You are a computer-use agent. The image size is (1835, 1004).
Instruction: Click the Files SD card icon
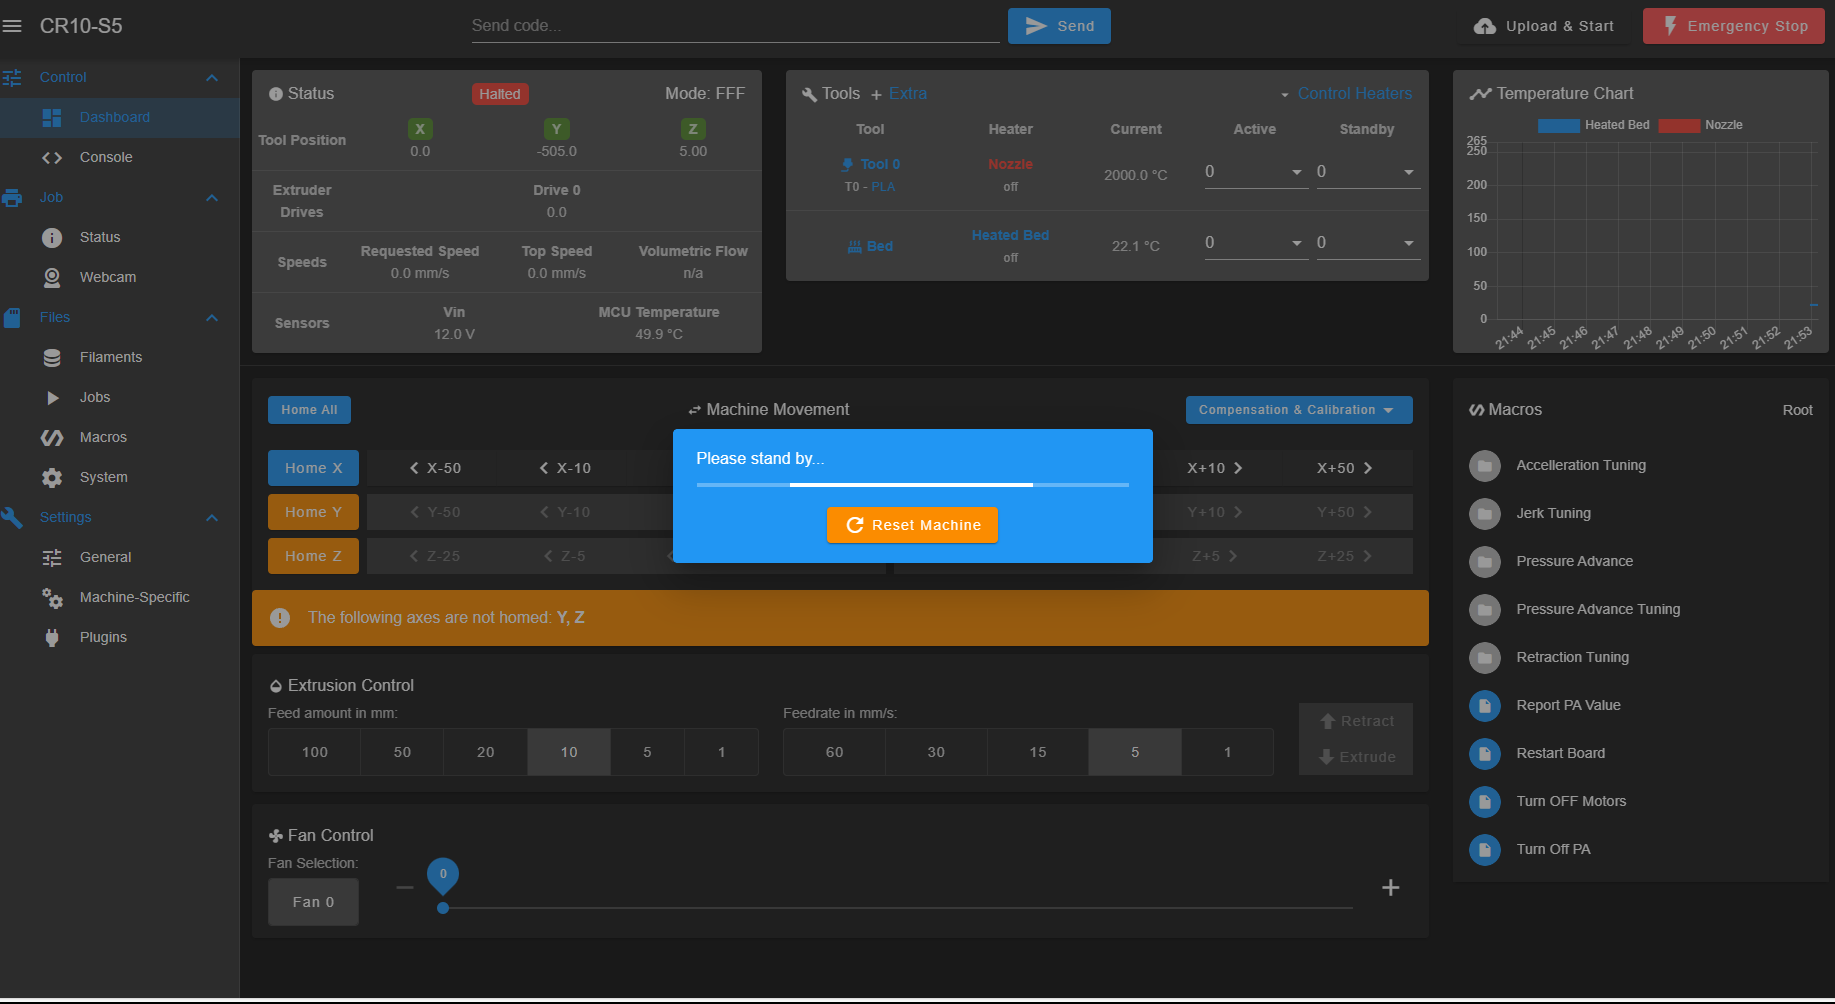tap(12, 317)
